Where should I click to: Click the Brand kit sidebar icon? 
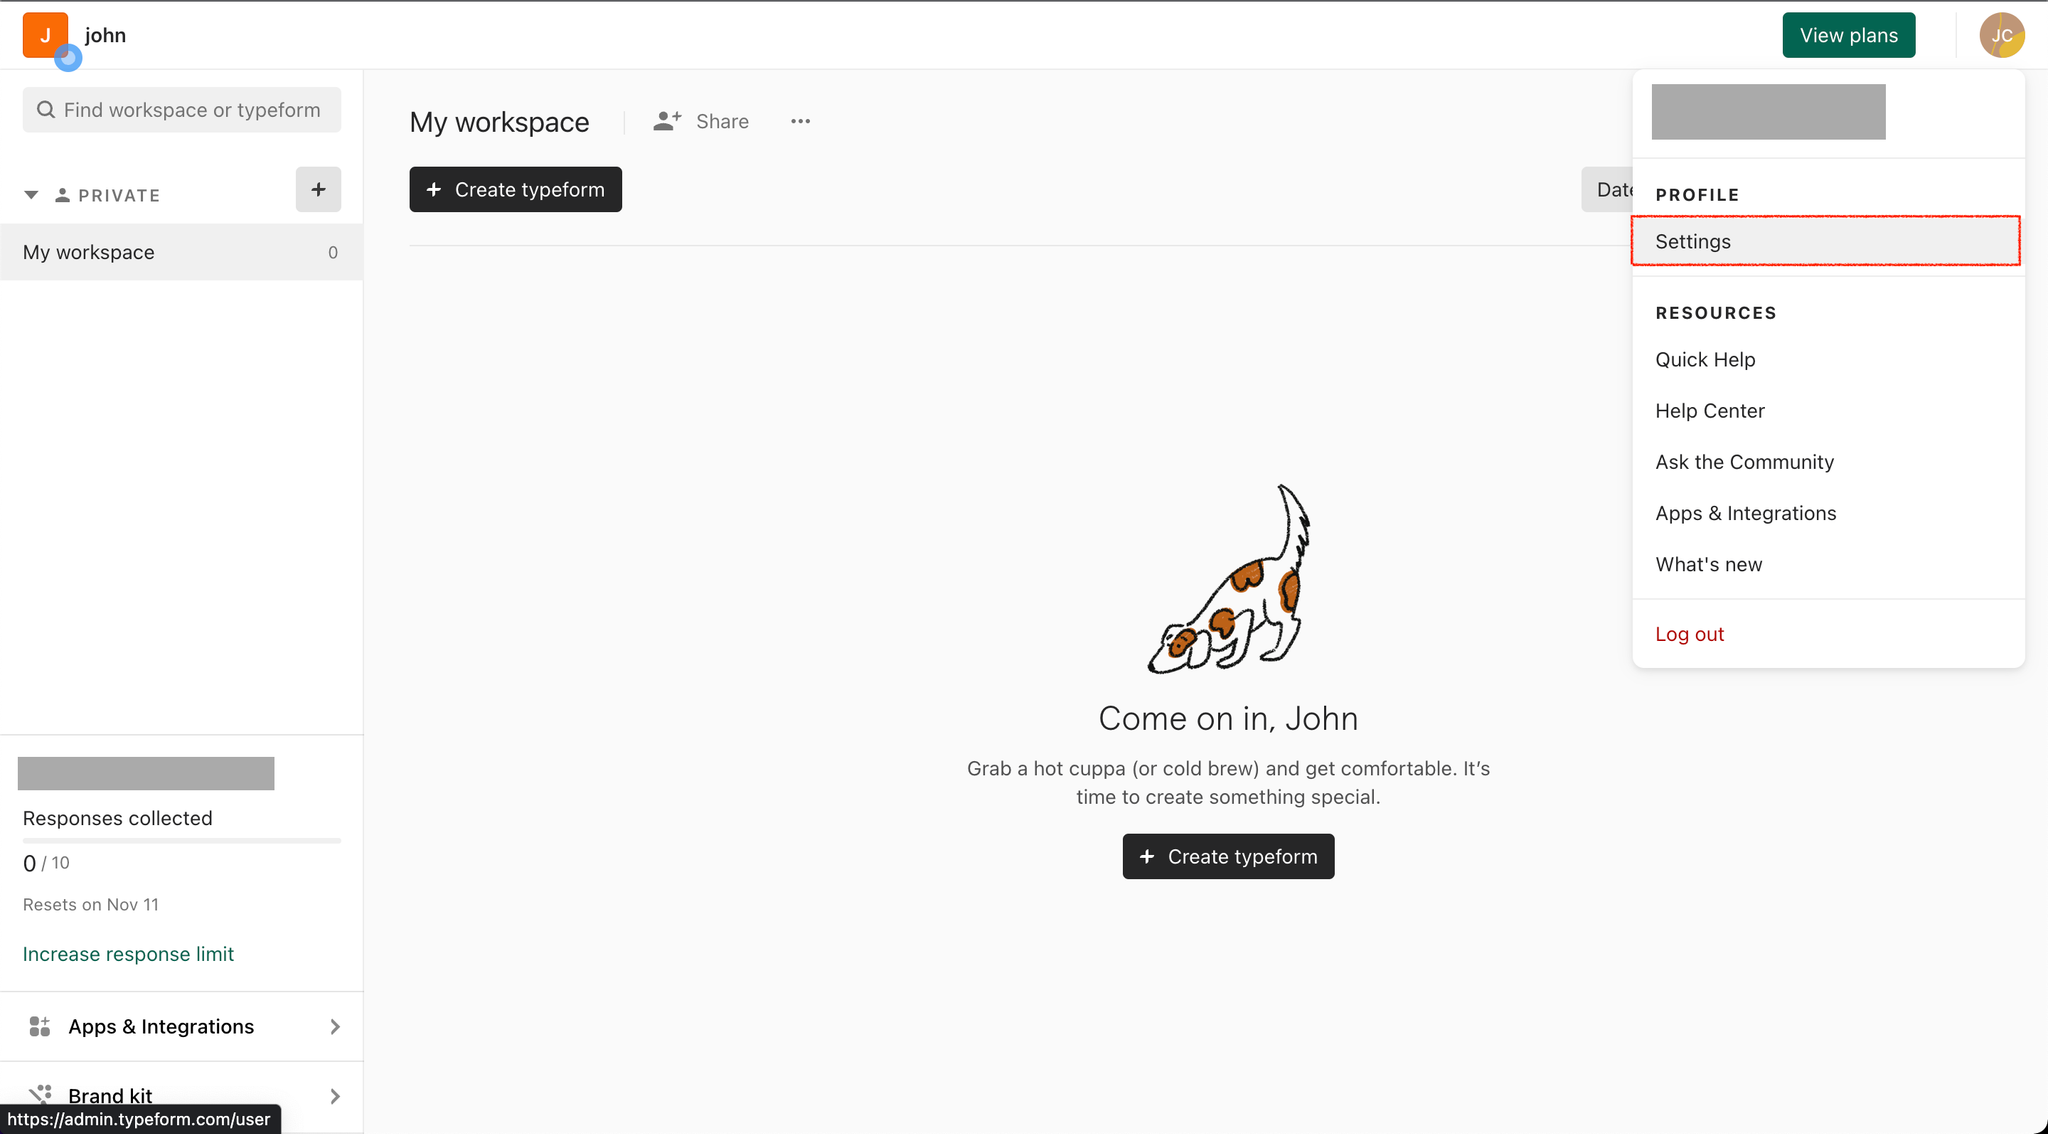coord(40,1094)
